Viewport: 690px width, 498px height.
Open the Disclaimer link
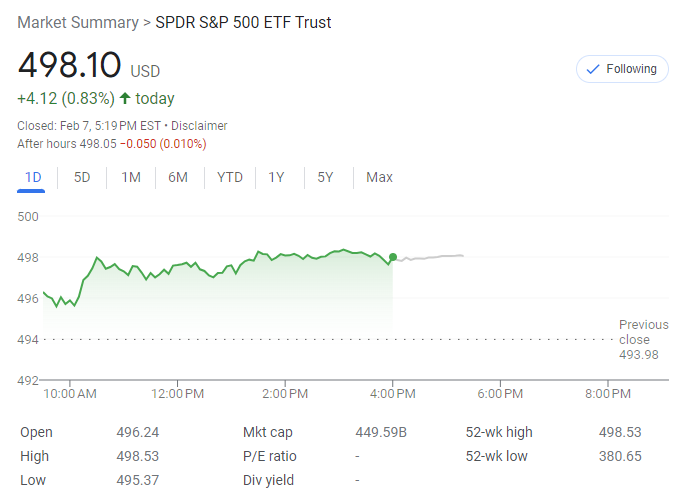[x=199, y=126]
